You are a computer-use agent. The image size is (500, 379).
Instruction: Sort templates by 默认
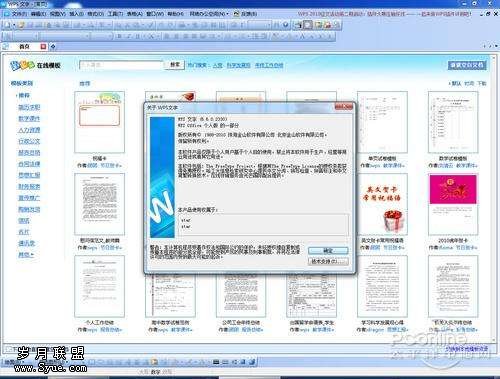coord(456,83)
